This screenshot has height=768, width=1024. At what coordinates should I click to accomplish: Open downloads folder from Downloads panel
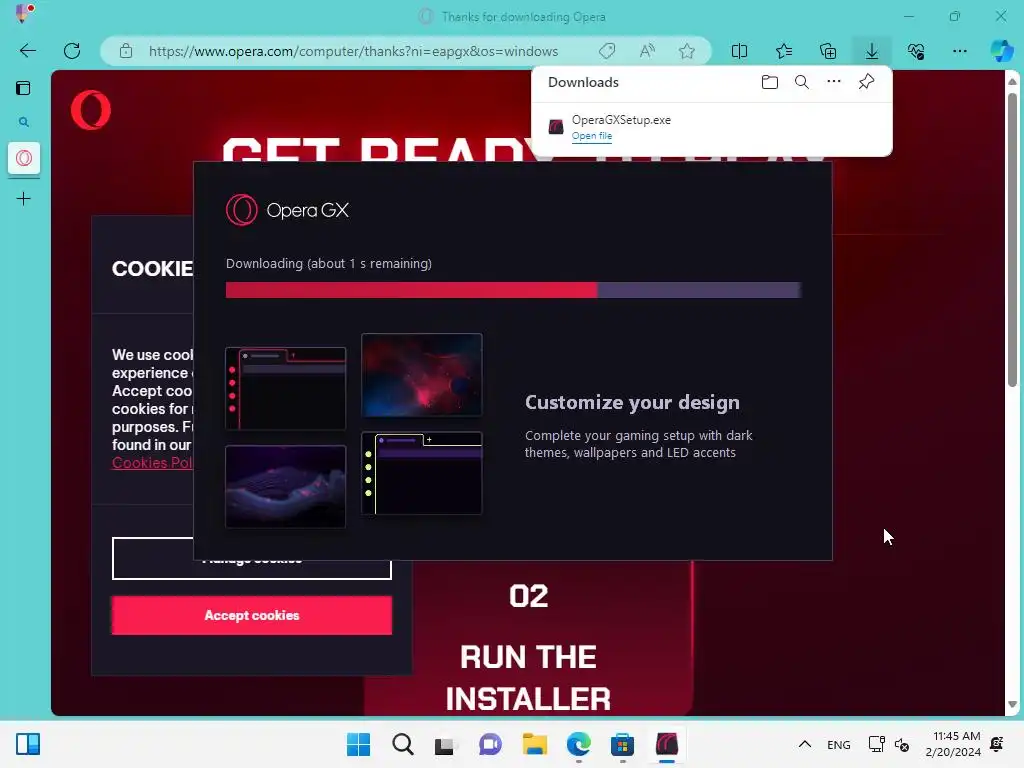[770, 82]
